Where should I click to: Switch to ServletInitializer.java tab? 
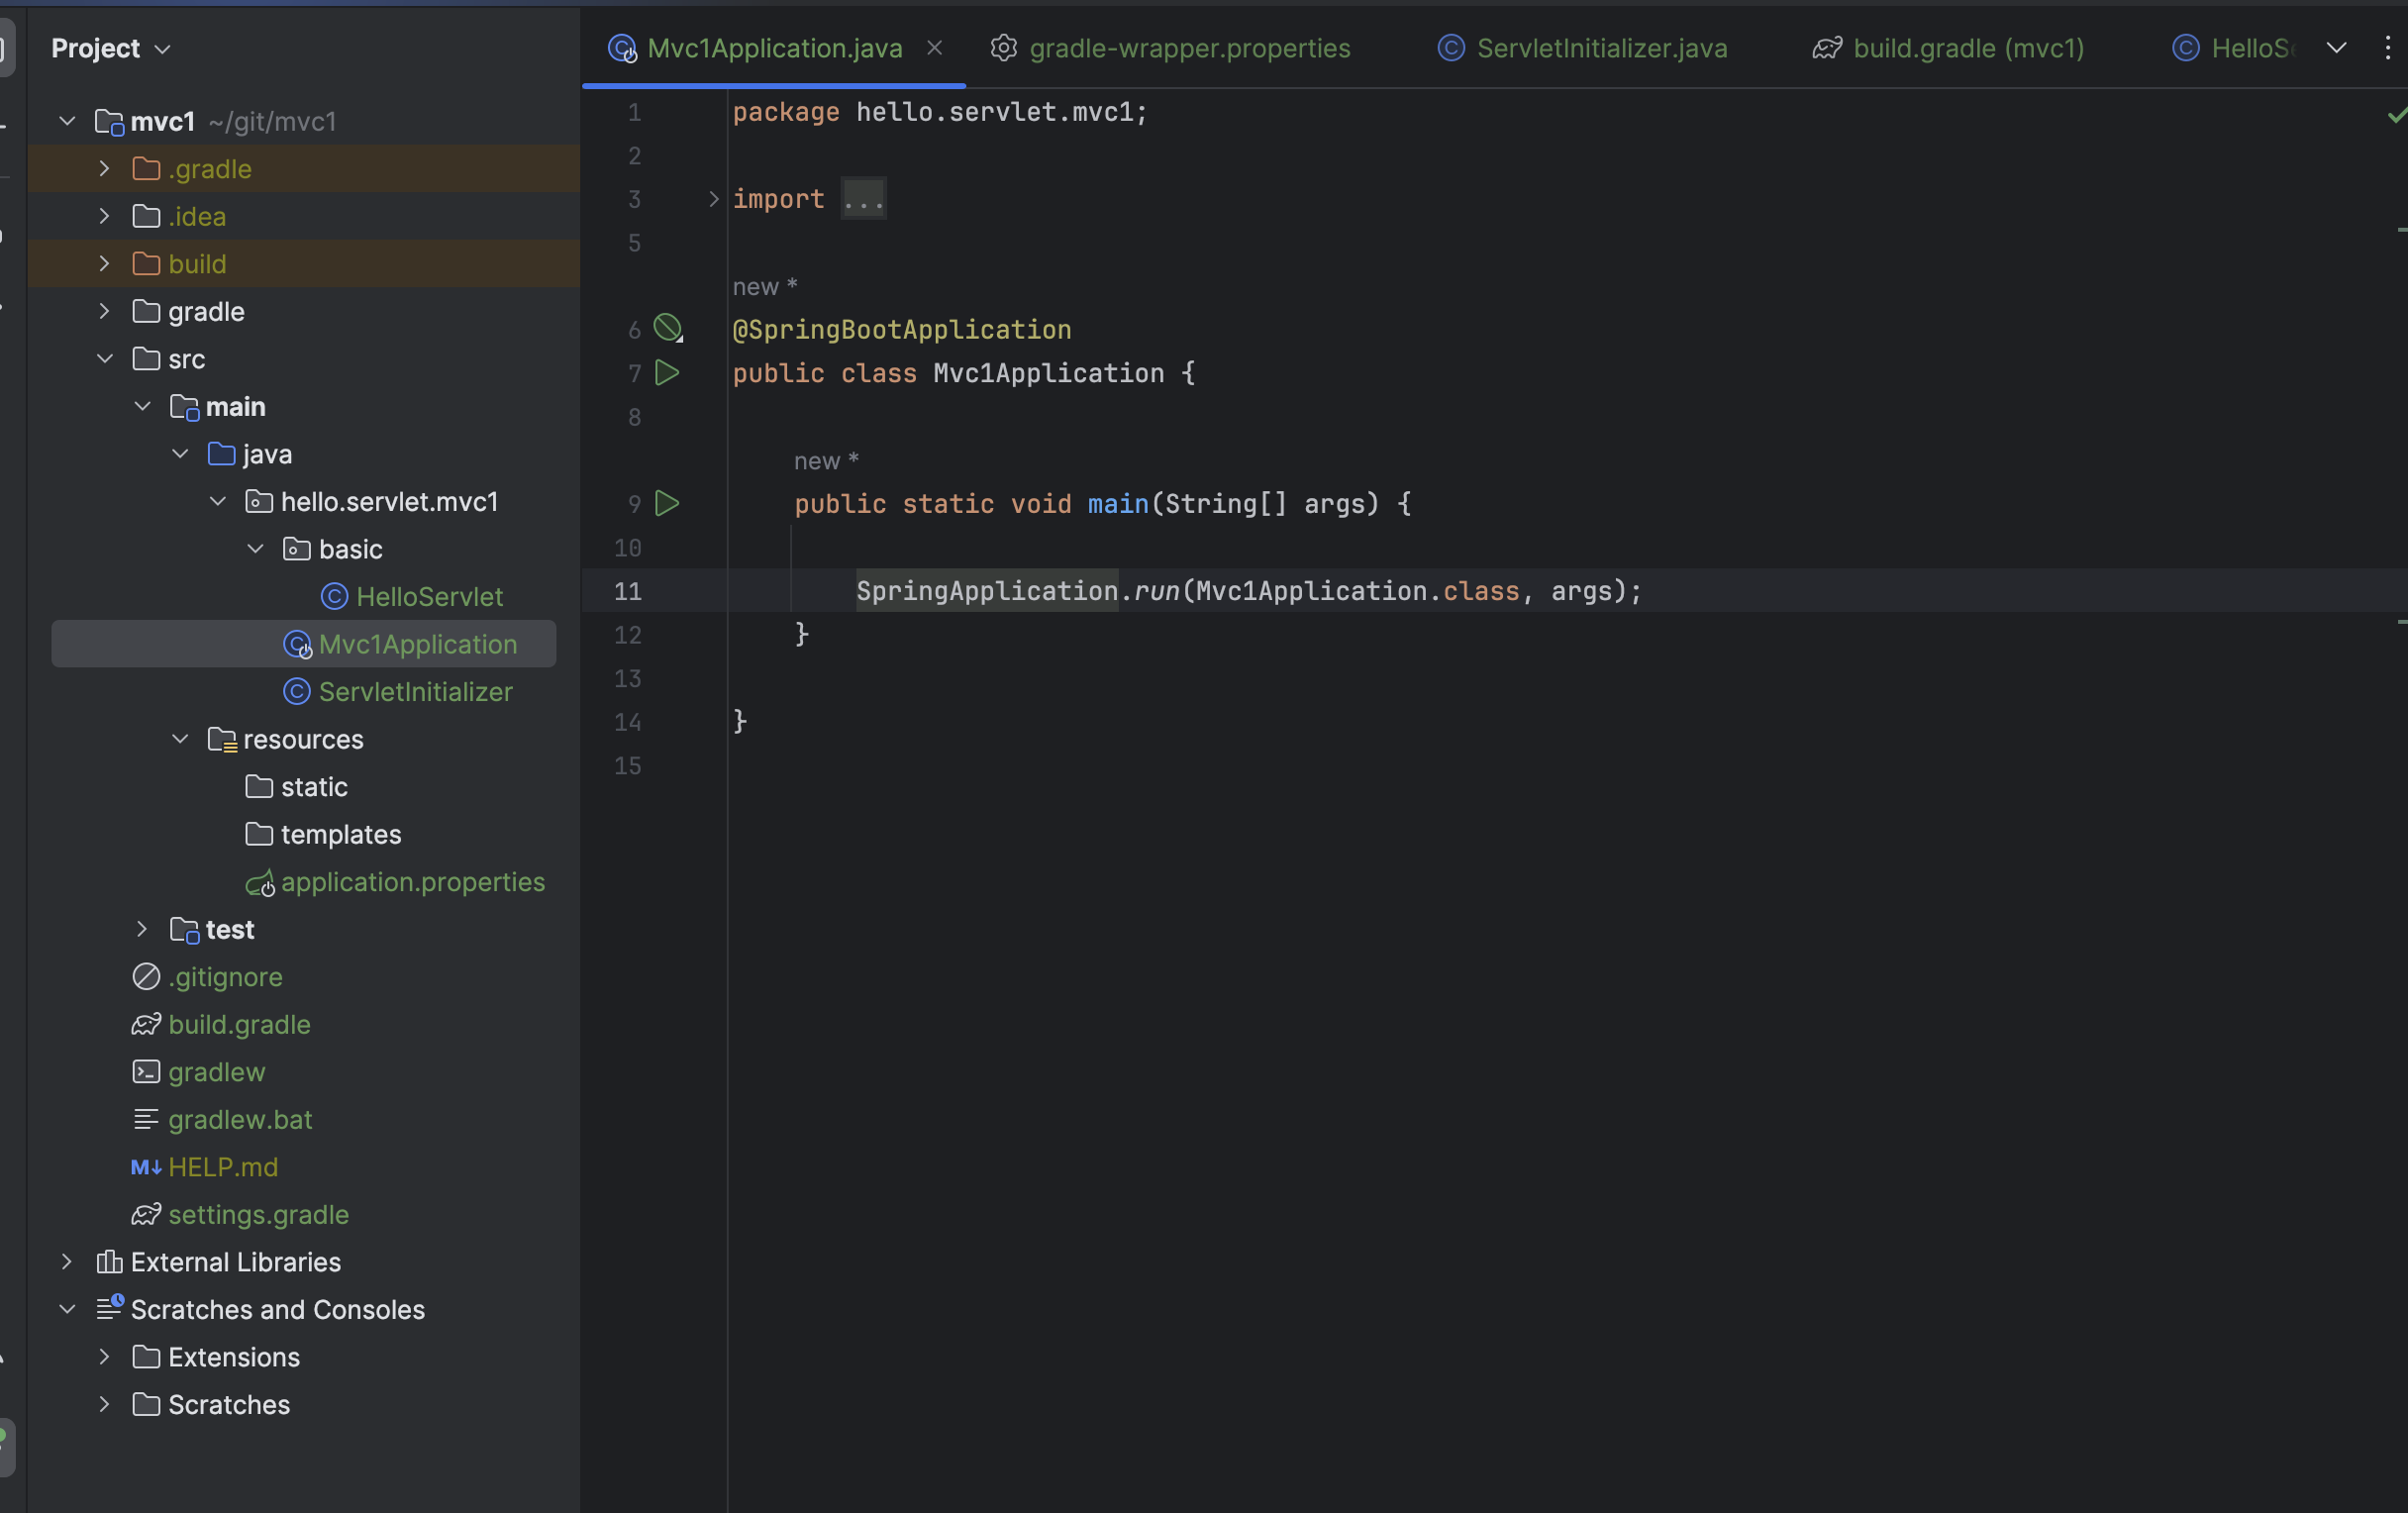tap(1601, 48)
